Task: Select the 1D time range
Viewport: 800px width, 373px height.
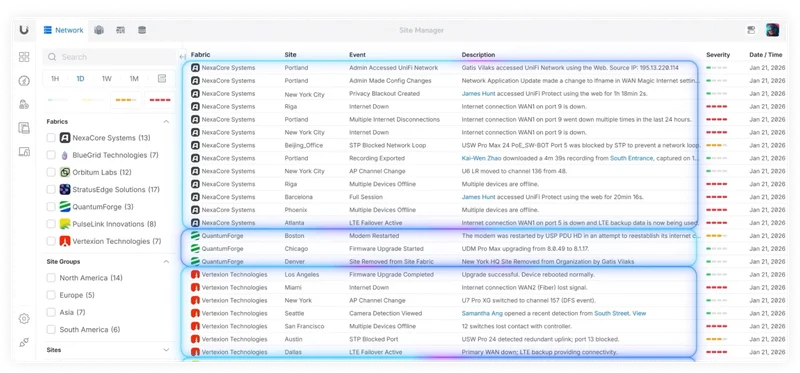Action: (80, 79)
